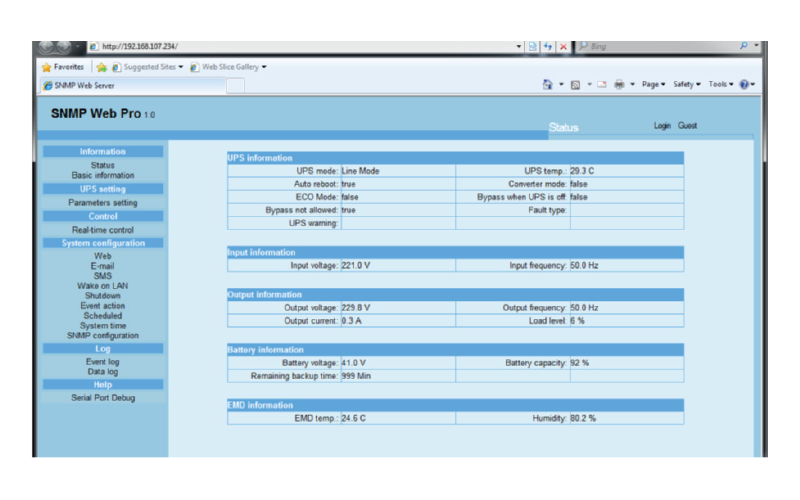Image resolution: width=800 pixels, height=500 pixels.
Task: Click the browser Refresh icon
Action: [x=548, y=47]
